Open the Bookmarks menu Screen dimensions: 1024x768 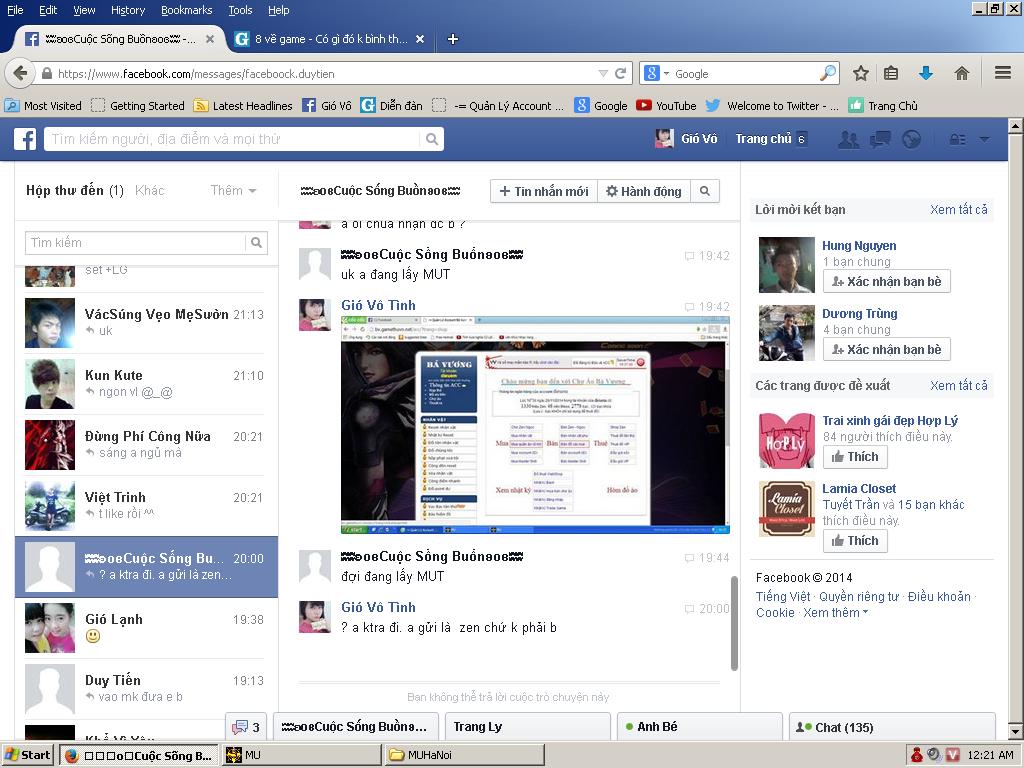[187, 10]
